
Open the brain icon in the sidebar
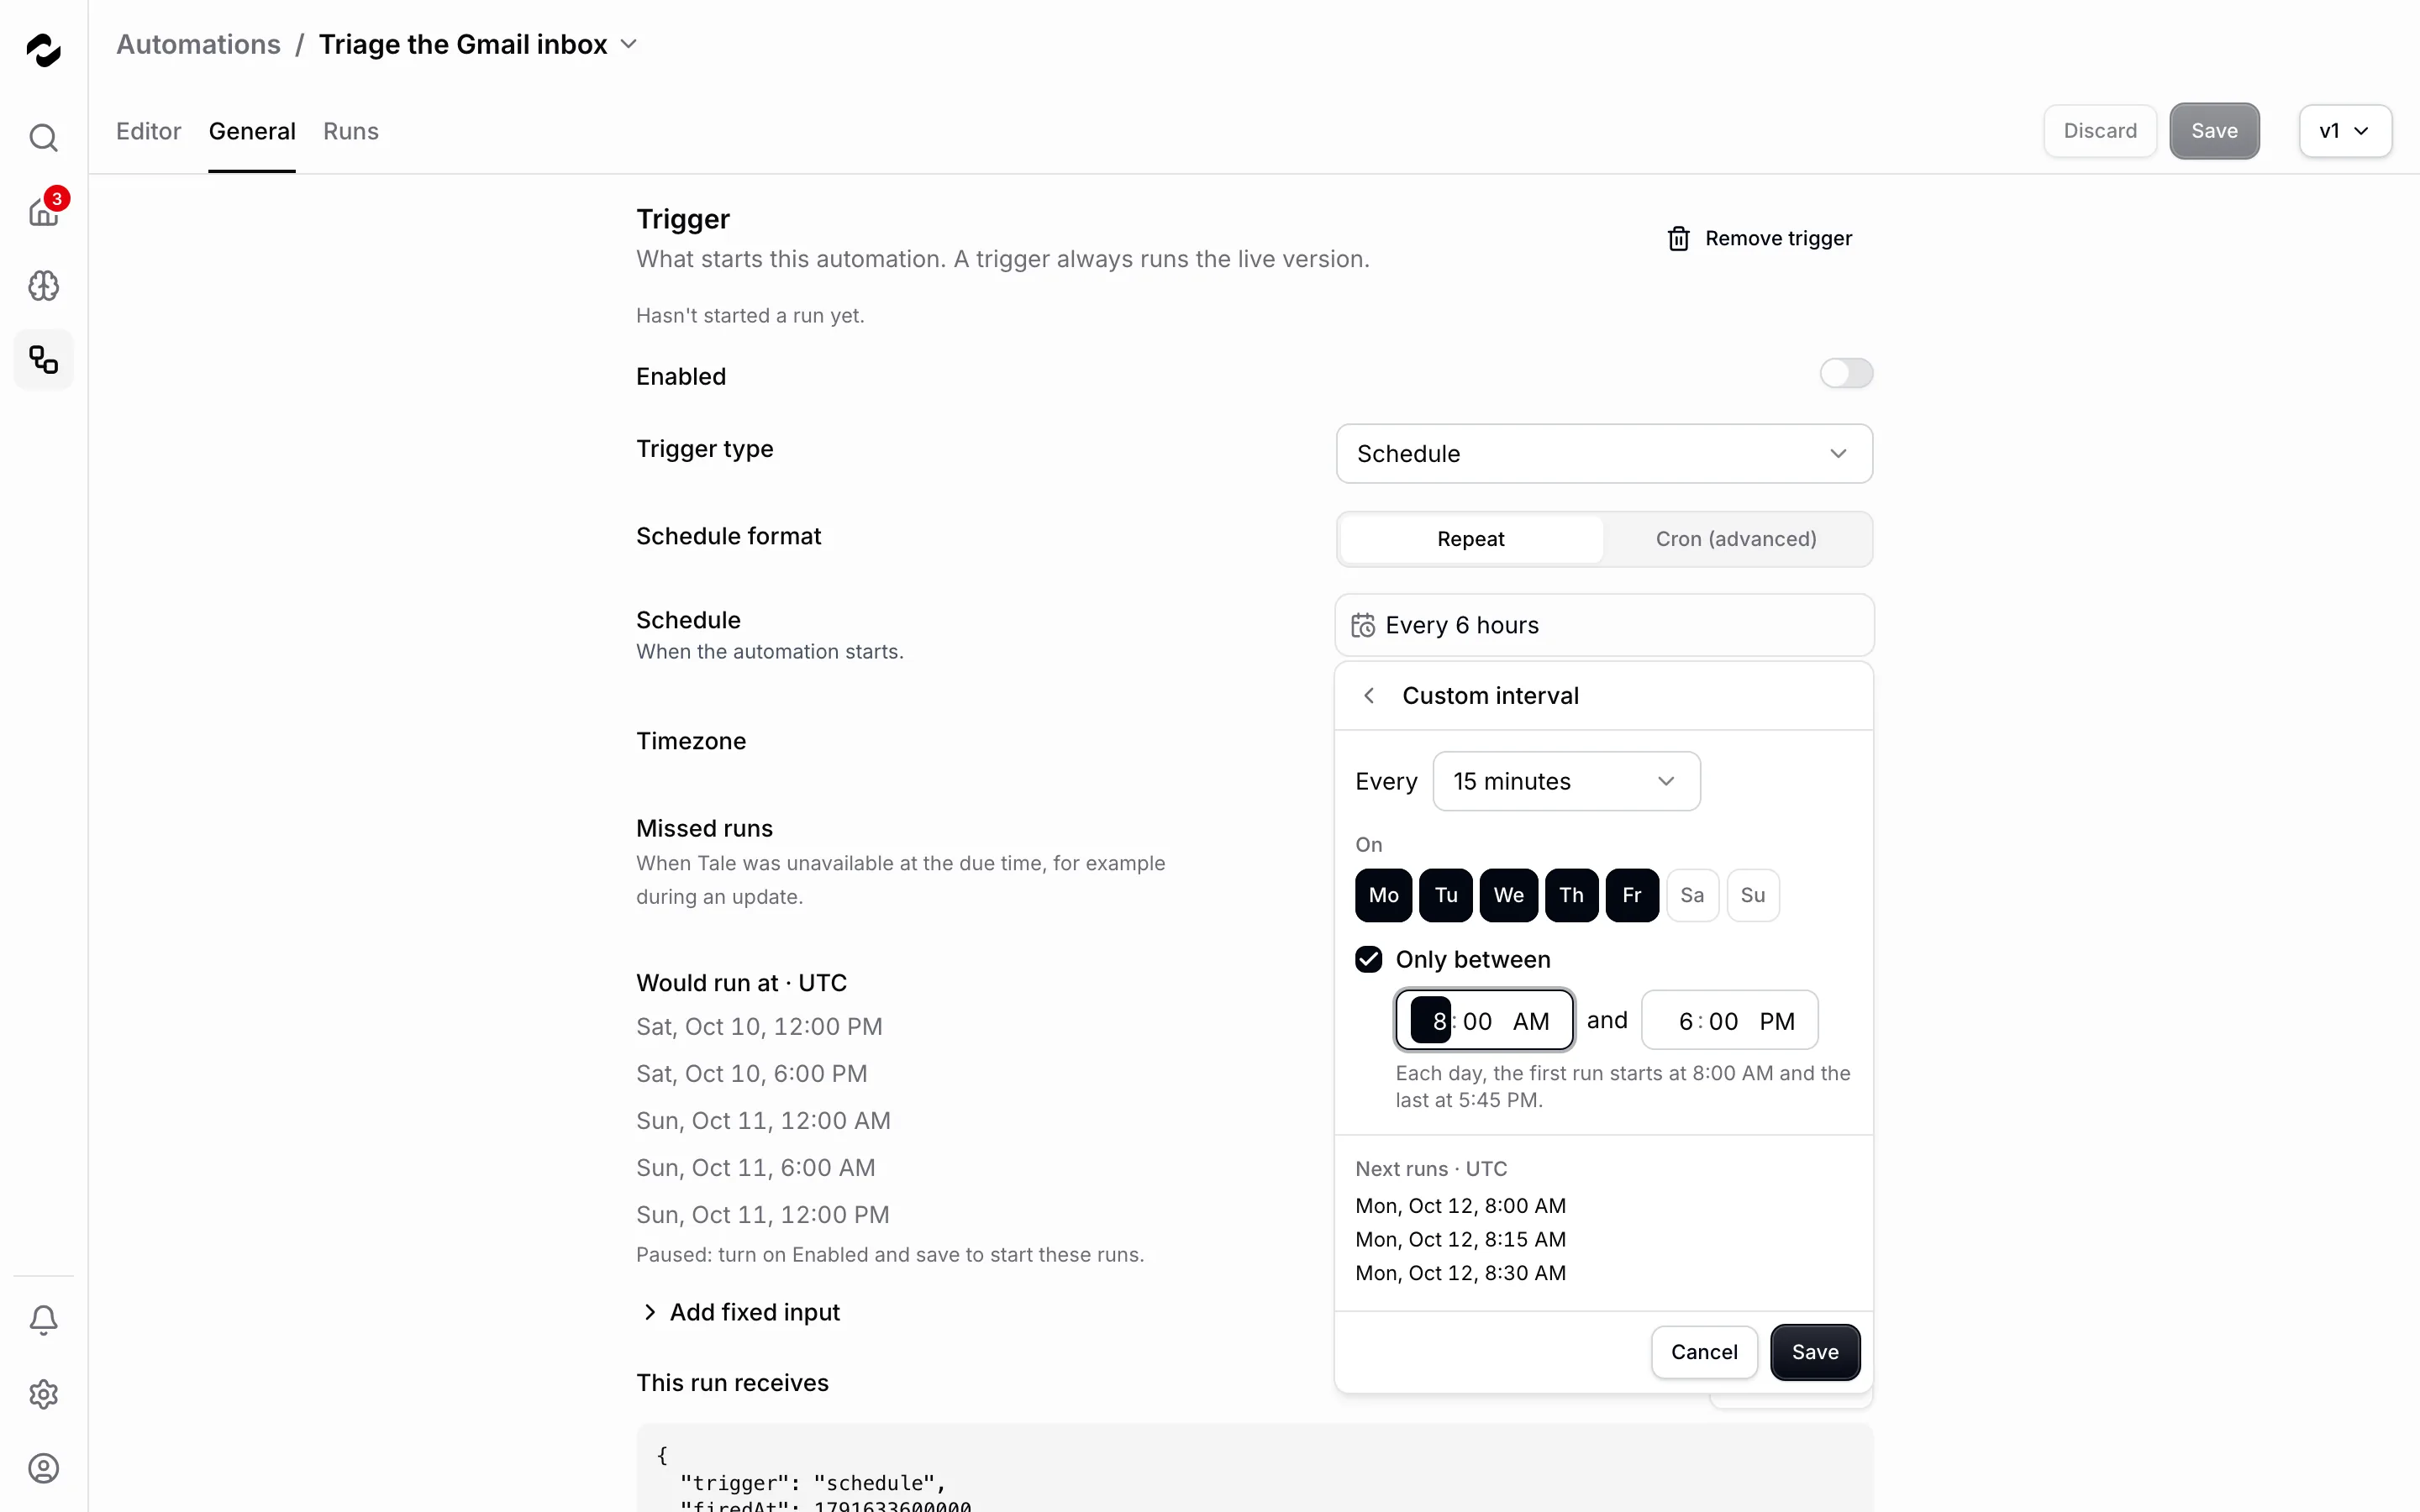tap(43, 286)
